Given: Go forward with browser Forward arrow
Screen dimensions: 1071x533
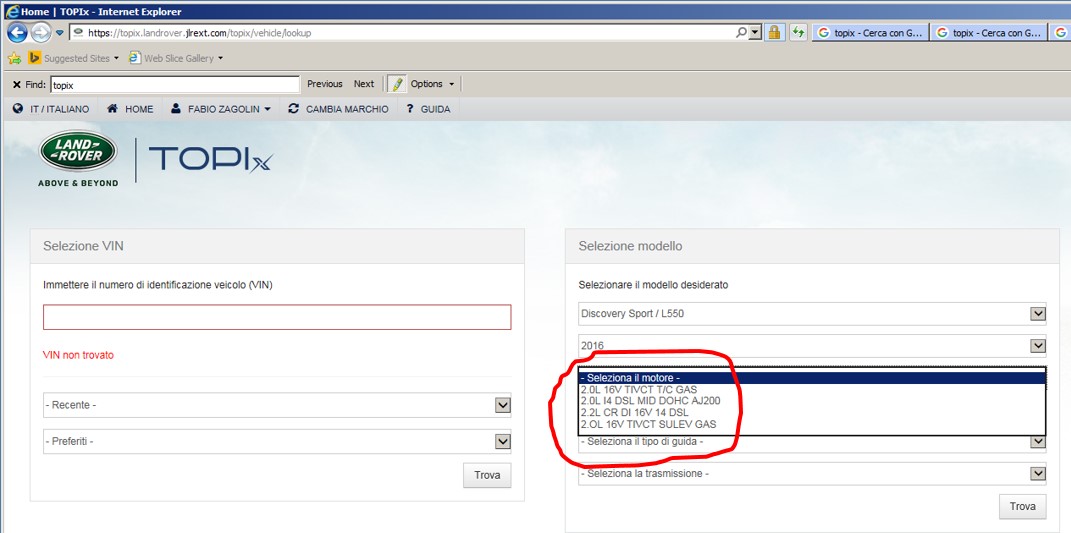Looking at the screenshot, I should click(x=40, y=32).
